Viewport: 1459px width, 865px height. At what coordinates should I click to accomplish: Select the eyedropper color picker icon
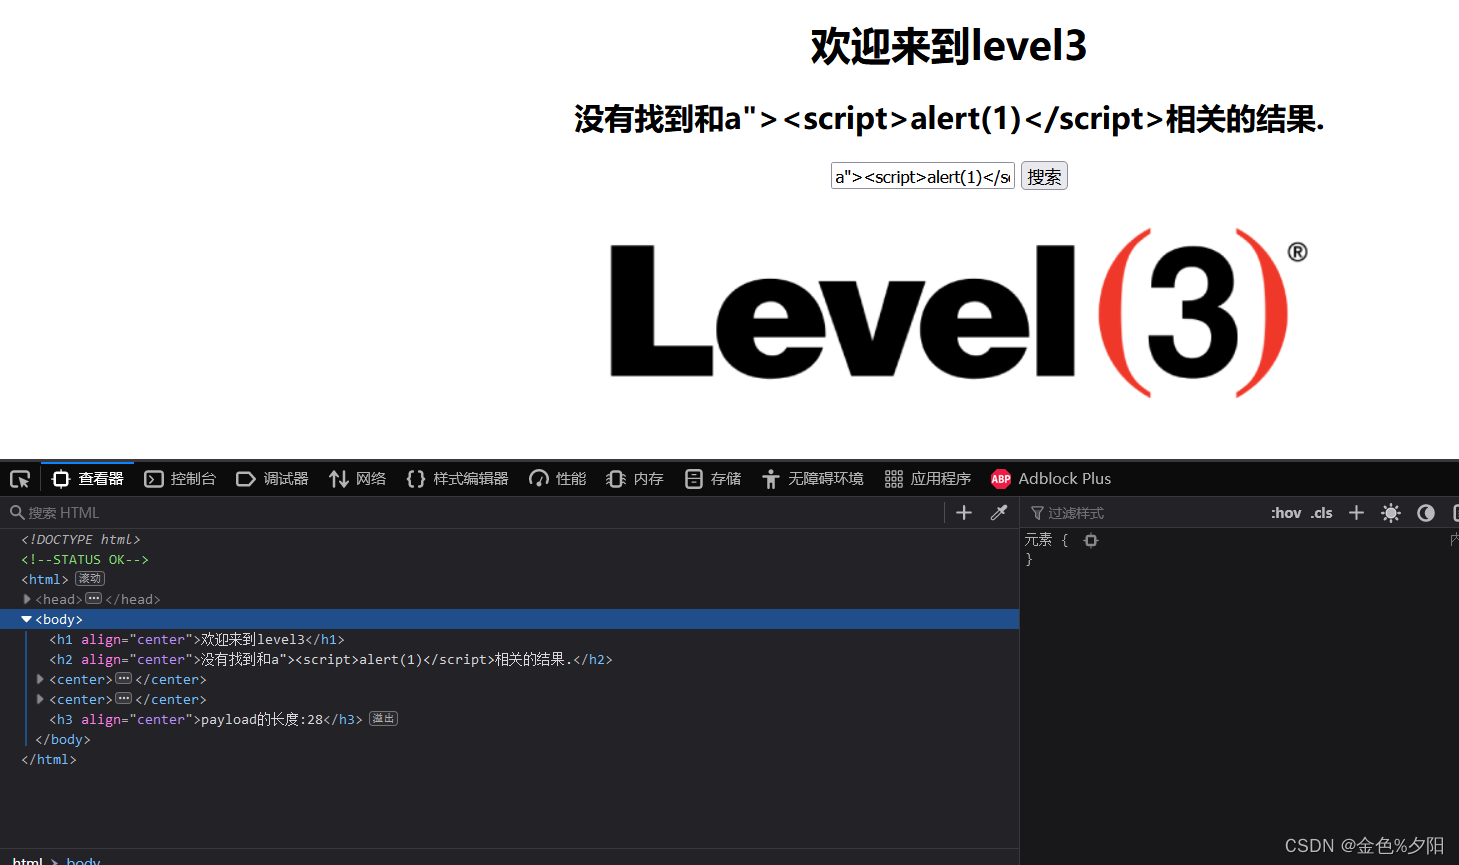[x=998, y=513]
